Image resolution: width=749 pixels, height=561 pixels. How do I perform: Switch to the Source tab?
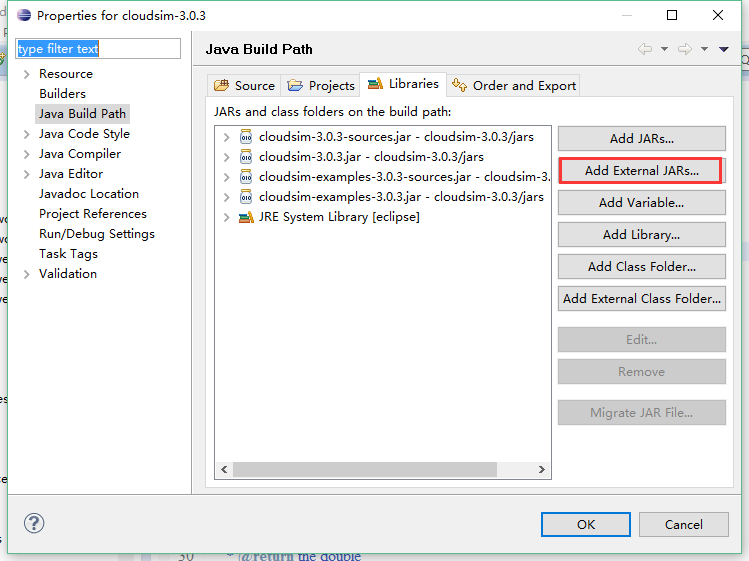click(244, 85)
